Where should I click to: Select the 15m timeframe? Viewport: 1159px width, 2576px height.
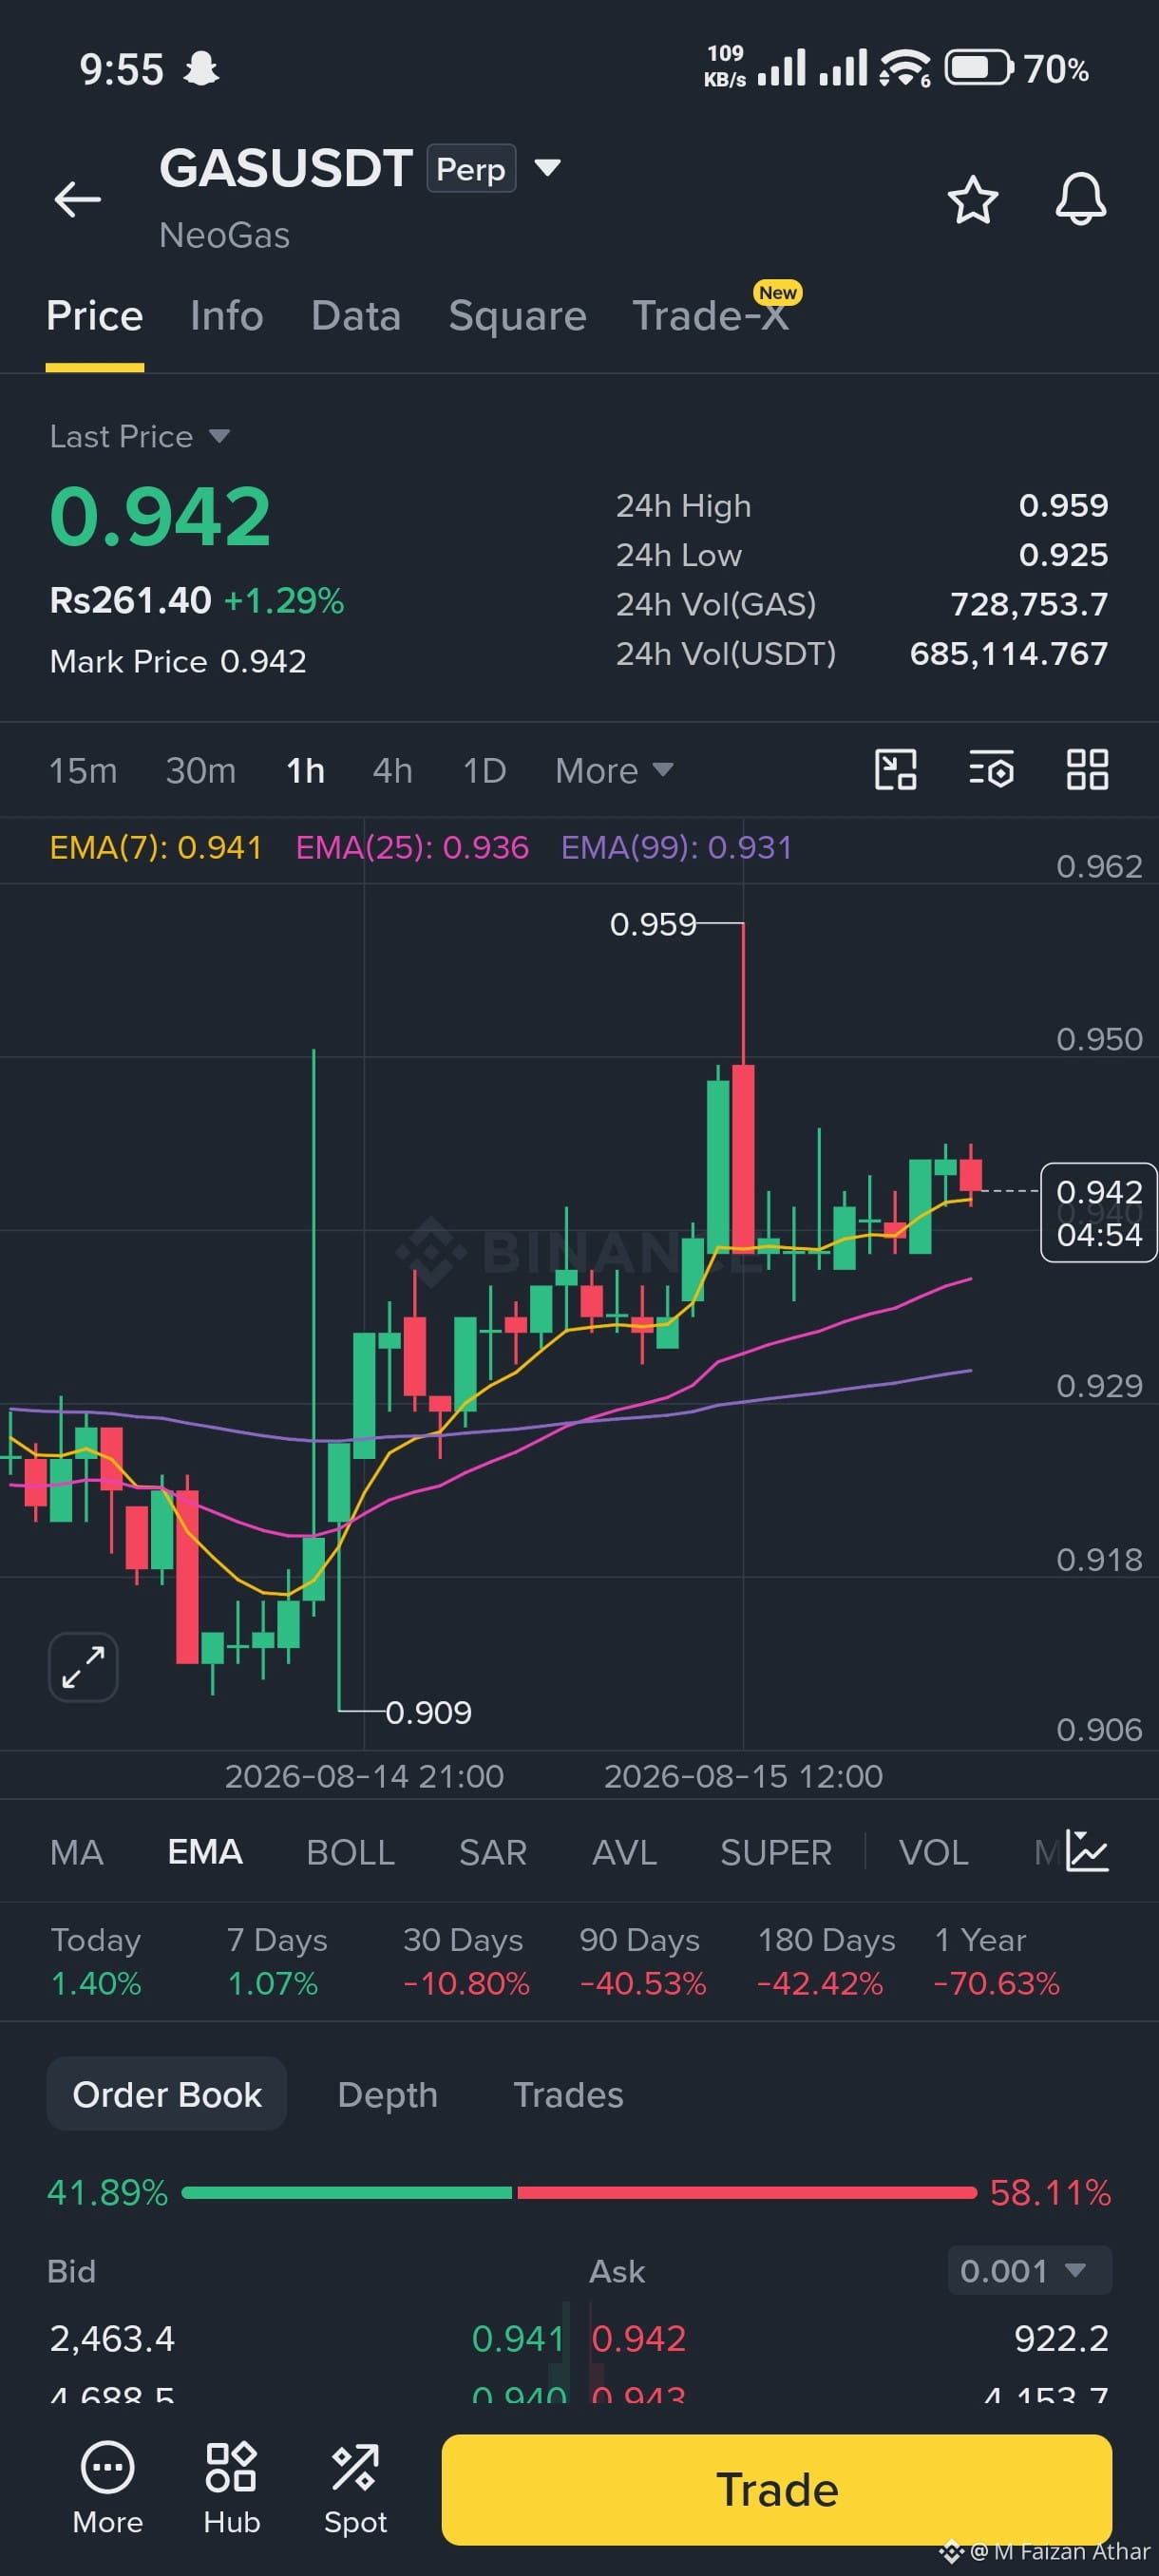tap(83, 771)
